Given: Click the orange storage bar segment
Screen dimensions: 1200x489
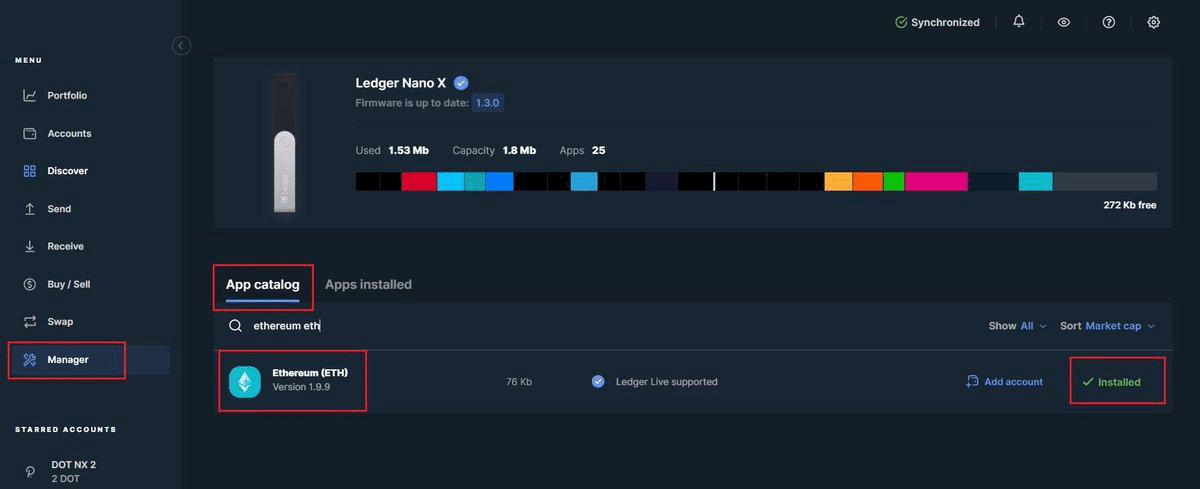Looking at the screenshot, I should [x=867, y=181].
